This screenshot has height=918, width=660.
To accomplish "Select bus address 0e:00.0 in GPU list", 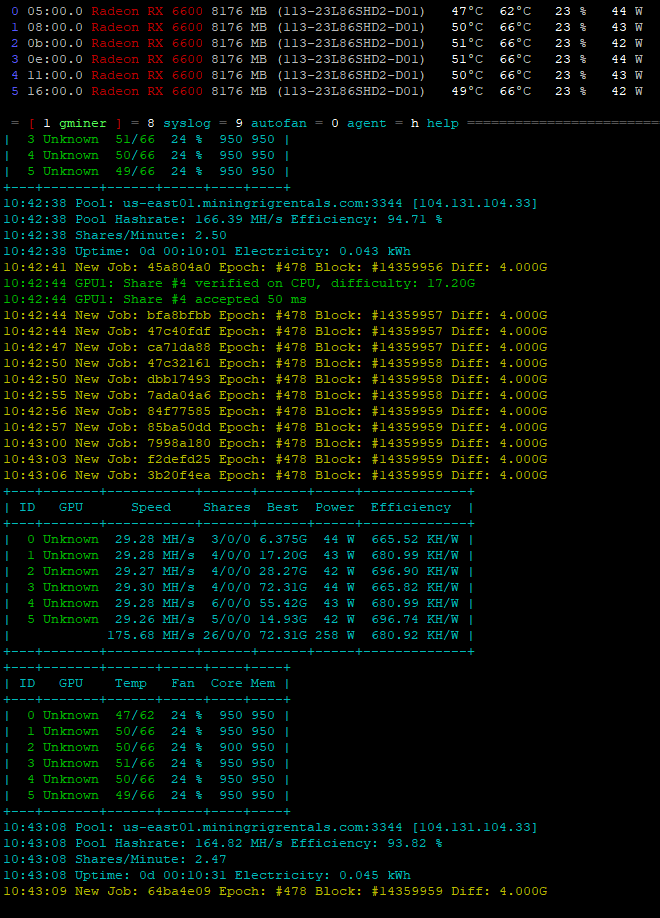I will click(55, 59).
